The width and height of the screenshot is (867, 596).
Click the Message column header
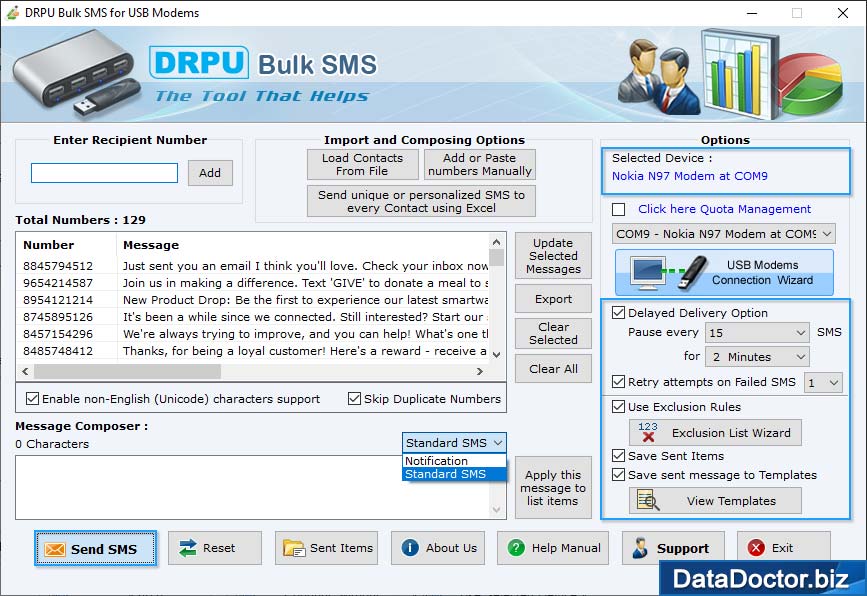[x=303, y=245]
